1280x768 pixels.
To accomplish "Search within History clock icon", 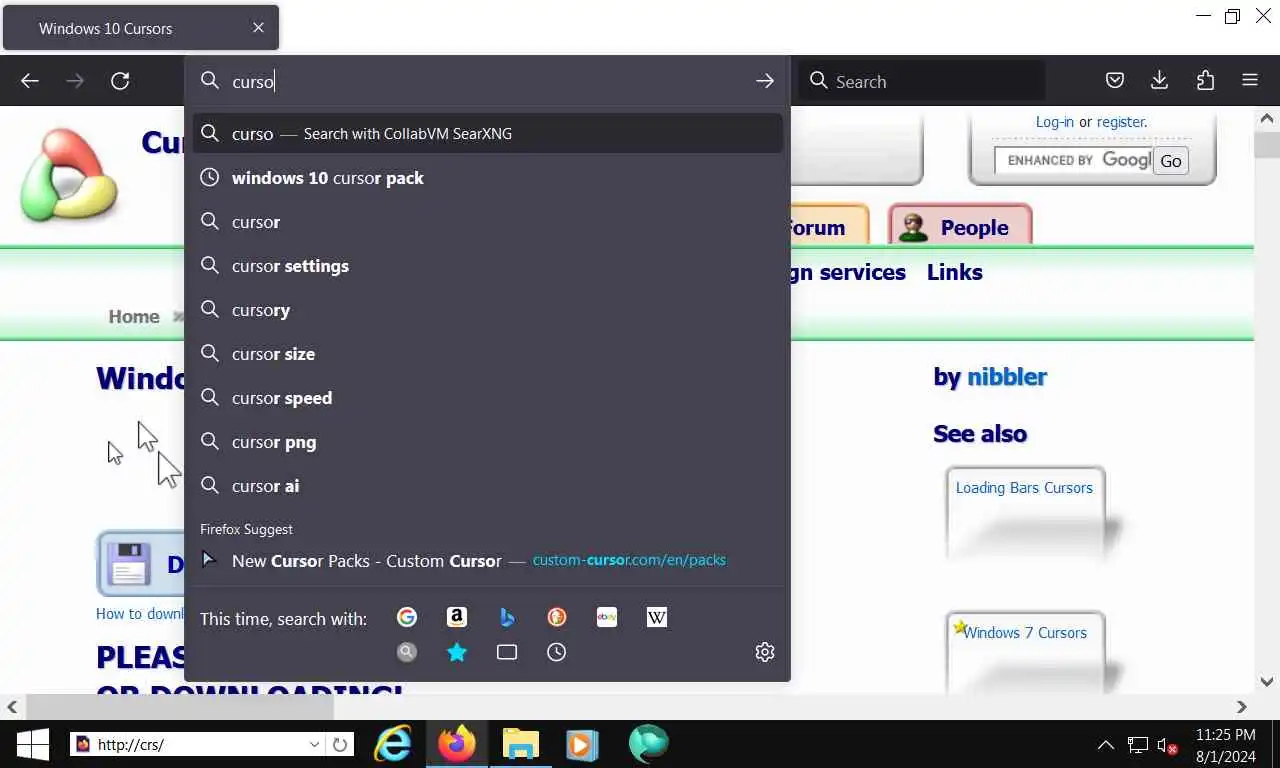I will tap(557, 652).
